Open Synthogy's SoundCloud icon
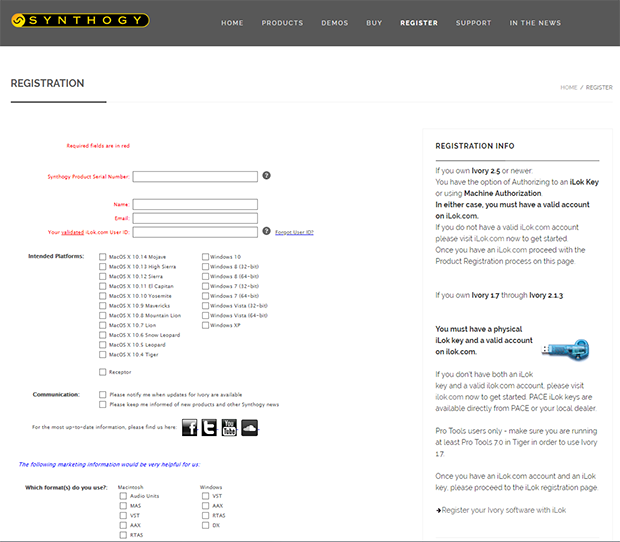Image resolution: width=620 pixels, height=542 pixels. tap(249, 428)
